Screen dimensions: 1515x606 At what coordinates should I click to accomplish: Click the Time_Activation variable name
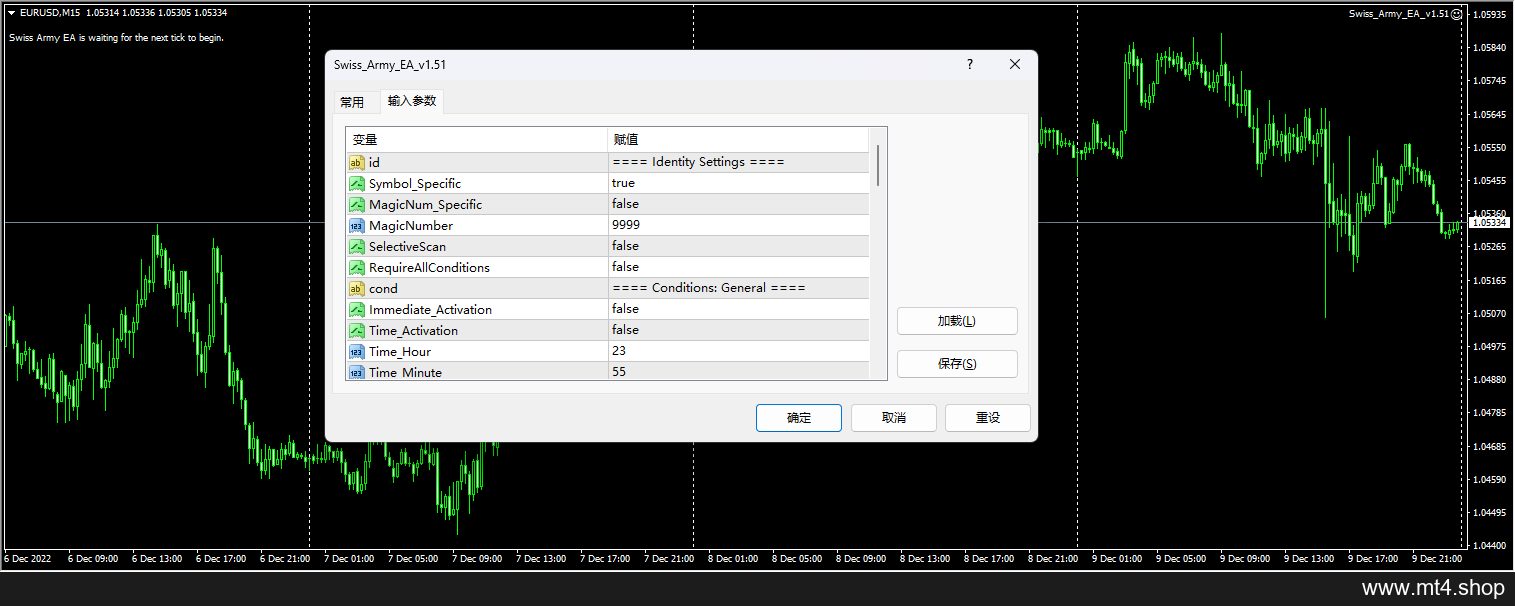tap(414, 331)
